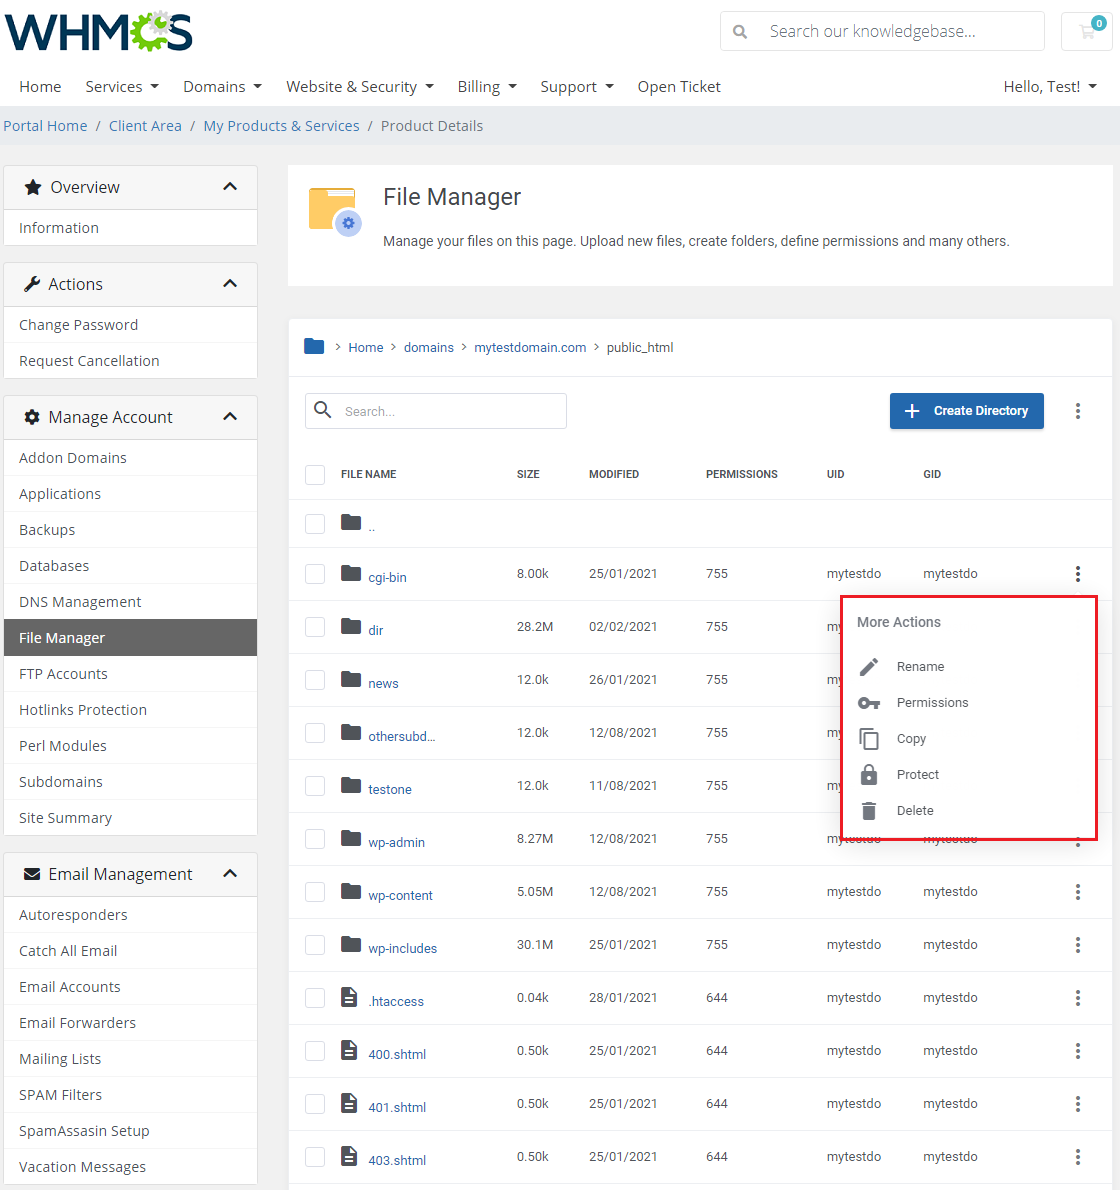Open the toolbar three-dot menu beside Create Directory
The image size is (1120, 1190).
(1078, 411)
